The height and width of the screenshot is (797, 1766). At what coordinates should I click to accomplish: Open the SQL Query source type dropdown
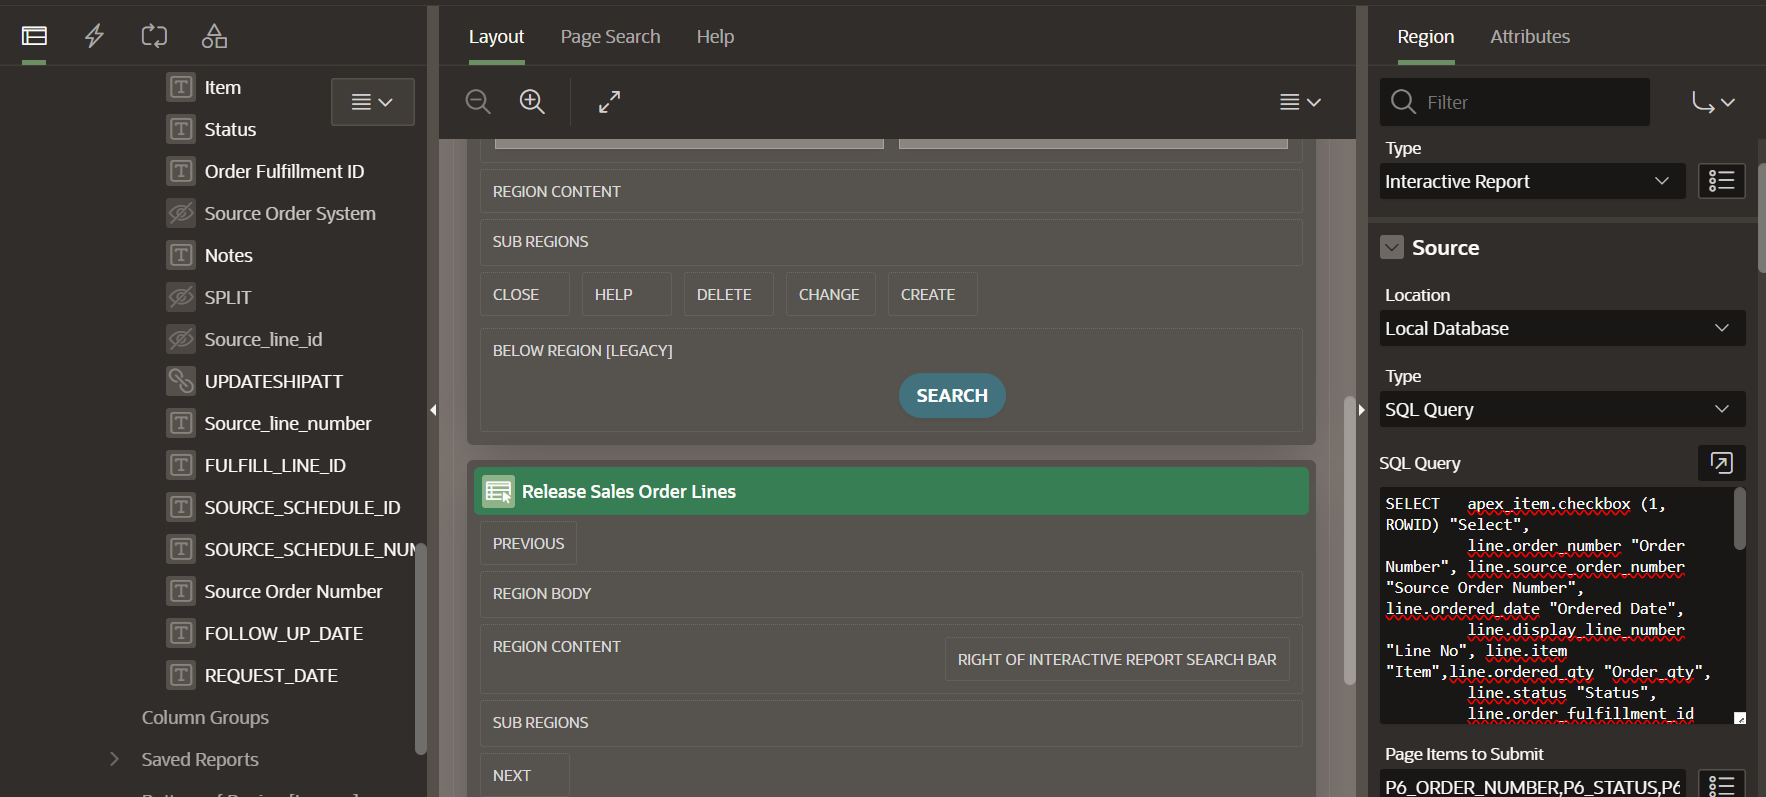click(1562, 409)
